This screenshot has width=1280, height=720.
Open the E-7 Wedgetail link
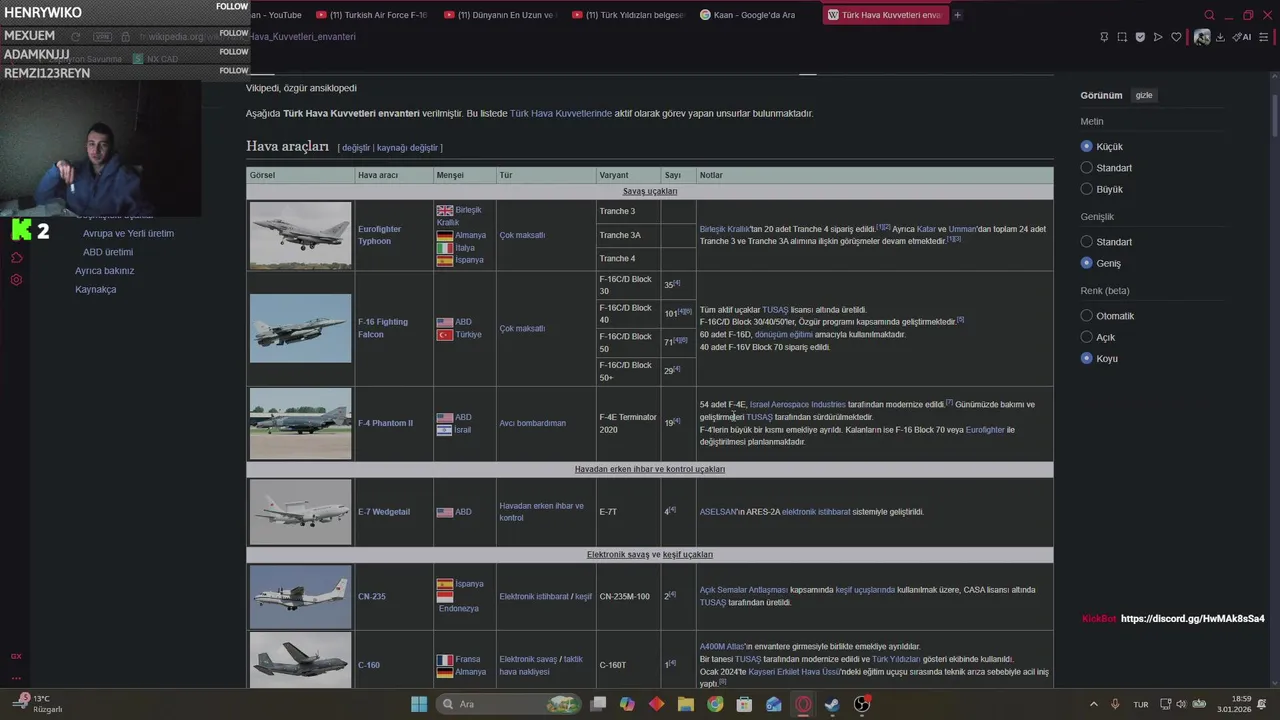tap(384, 512)
